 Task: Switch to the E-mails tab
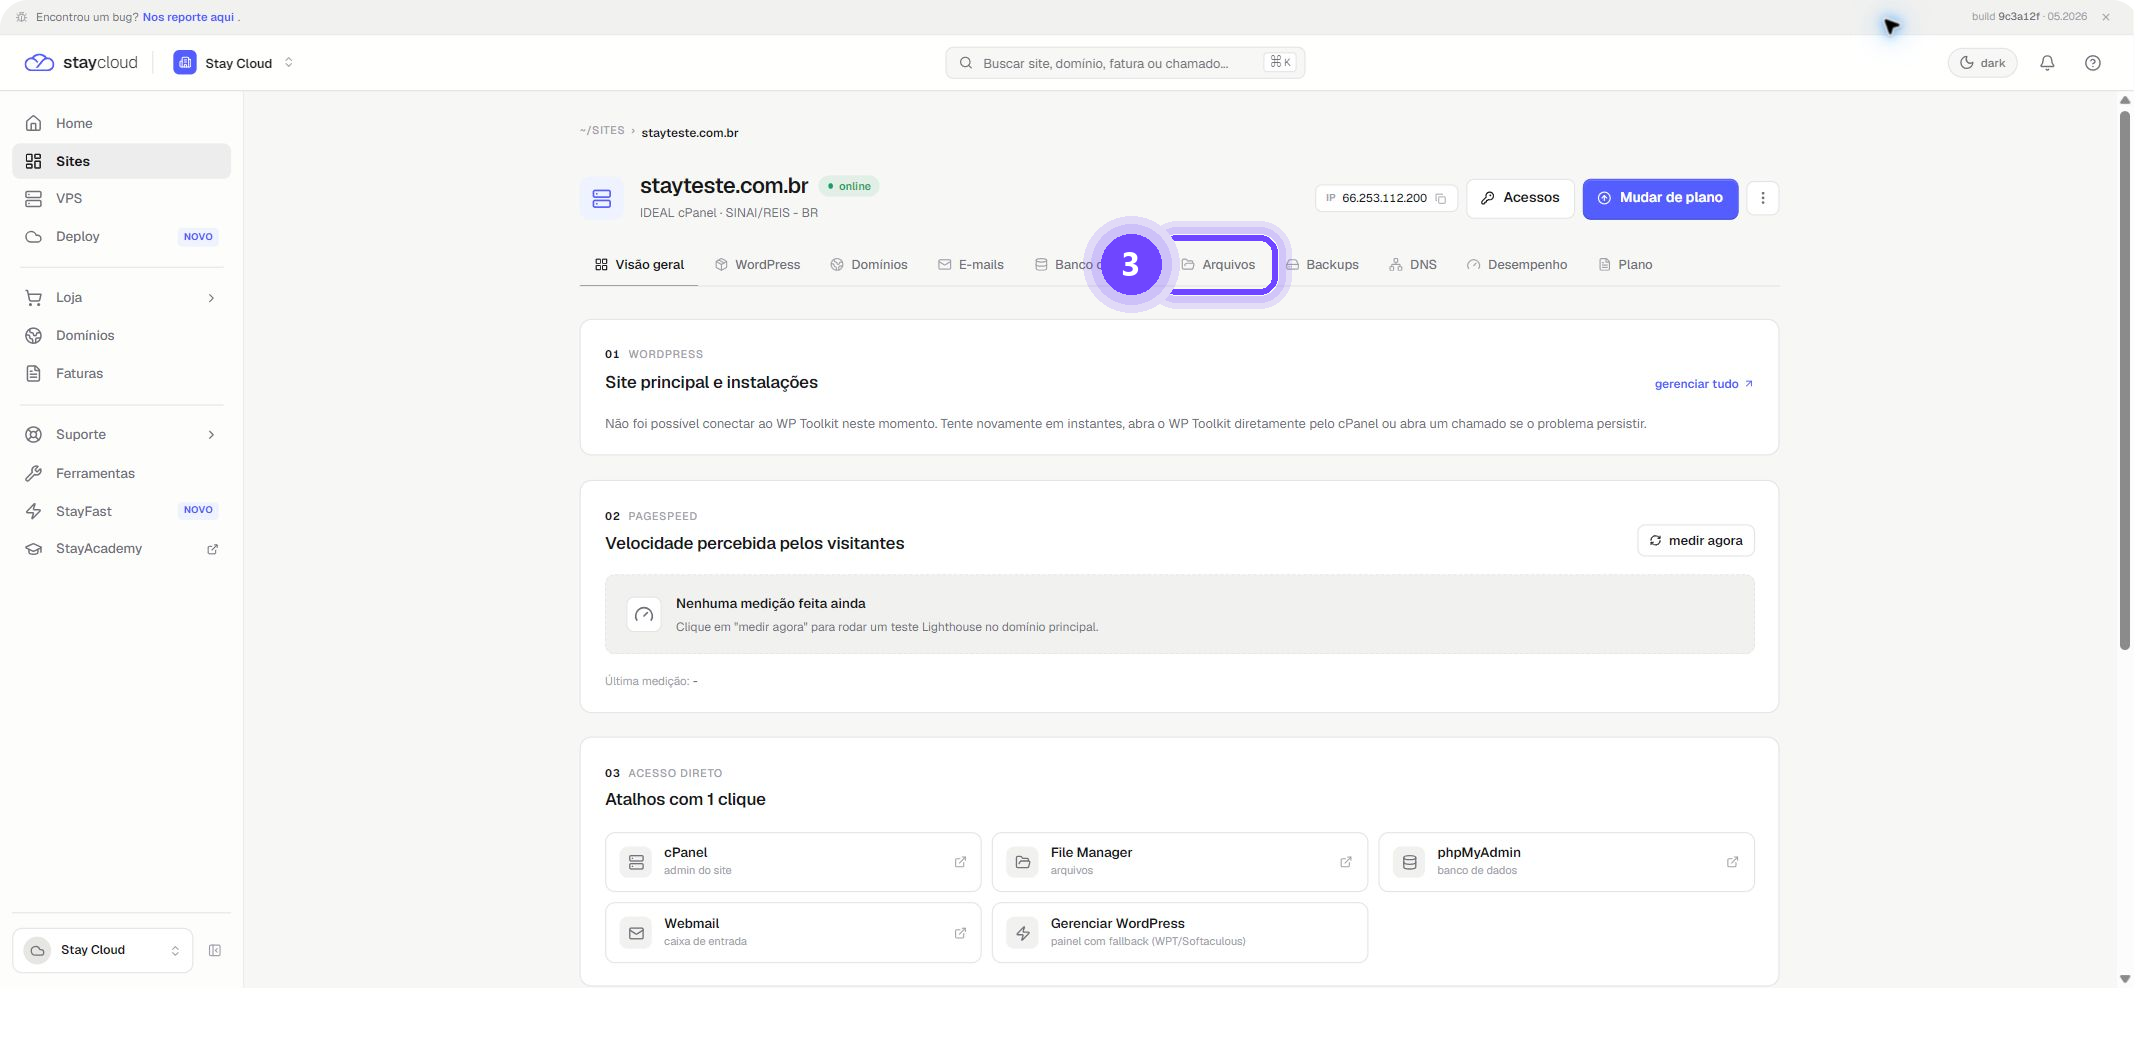[x=970, y=265]
